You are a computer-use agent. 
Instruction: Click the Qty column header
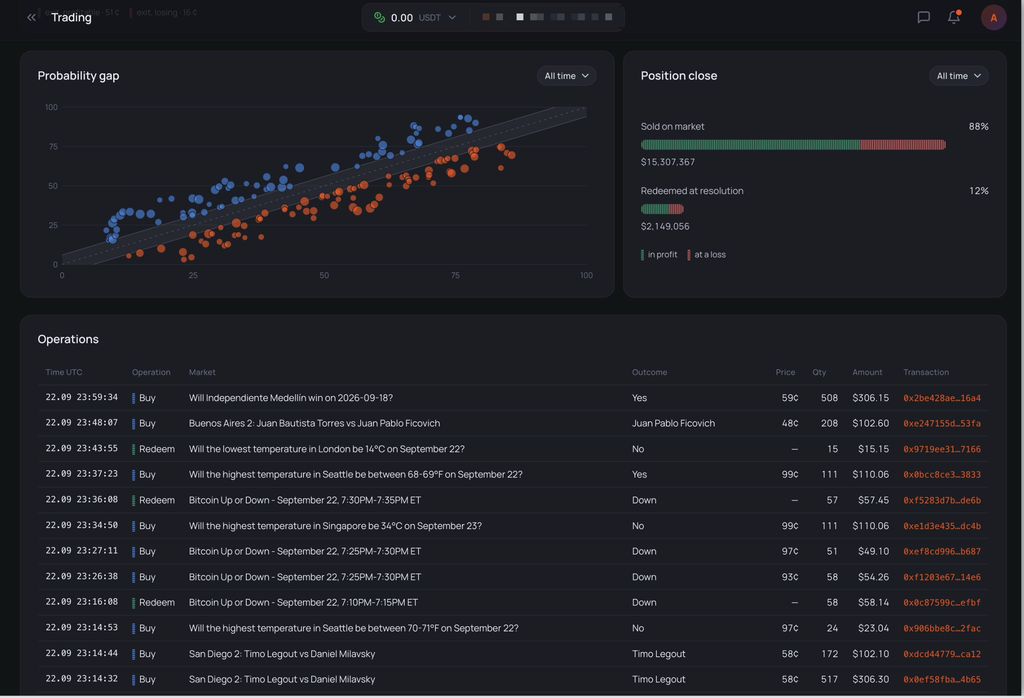[819, 372]
